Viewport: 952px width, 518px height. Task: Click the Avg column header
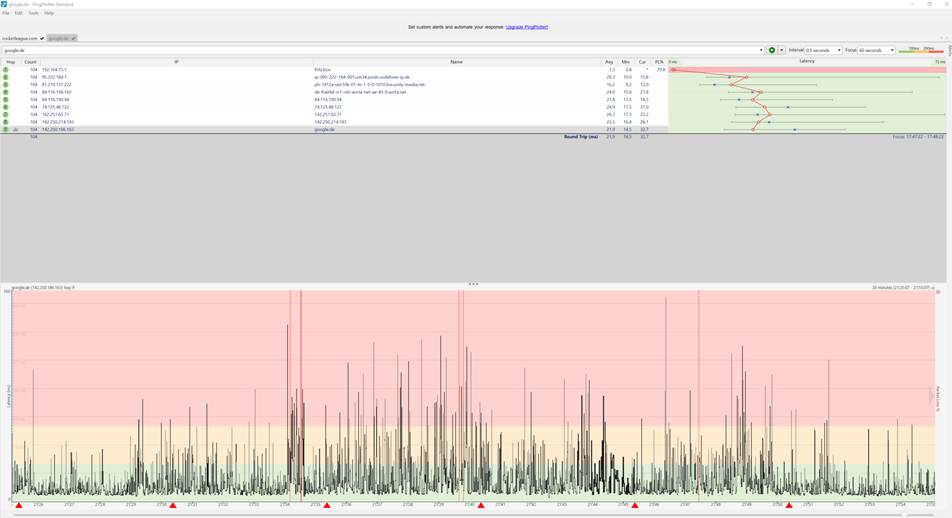coord(609,62)
